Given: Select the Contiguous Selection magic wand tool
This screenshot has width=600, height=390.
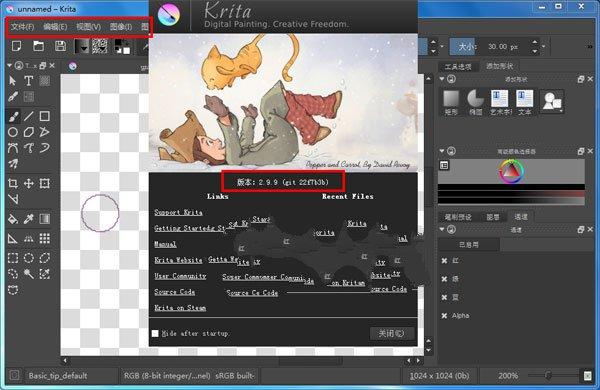Looking at the screenshot, I should click(29, 274).
